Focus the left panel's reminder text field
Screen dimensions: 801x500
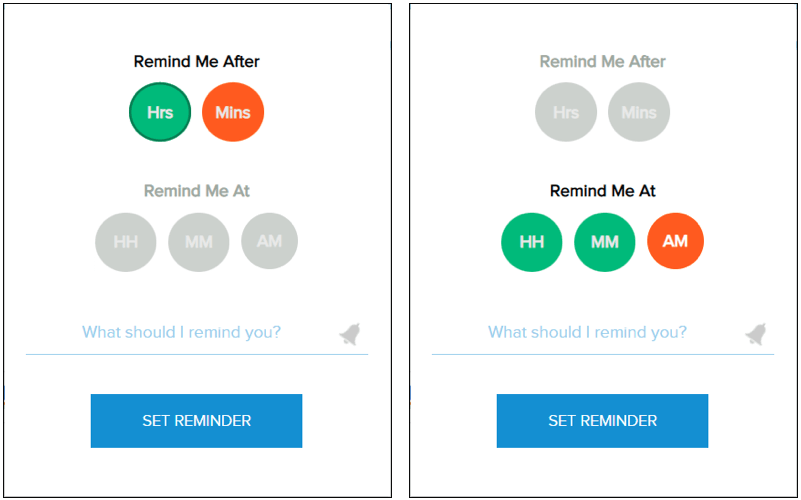coord(181,332)
